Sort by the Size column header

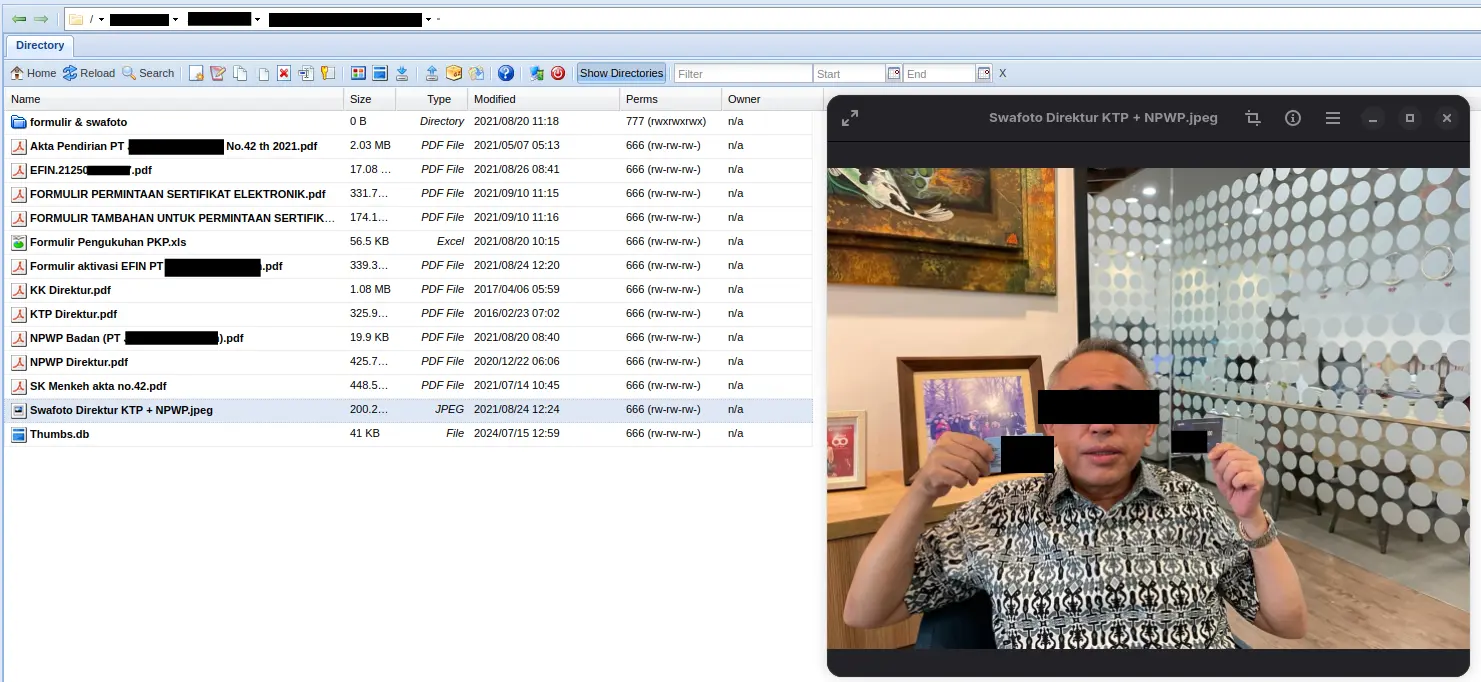click(370, 99)
